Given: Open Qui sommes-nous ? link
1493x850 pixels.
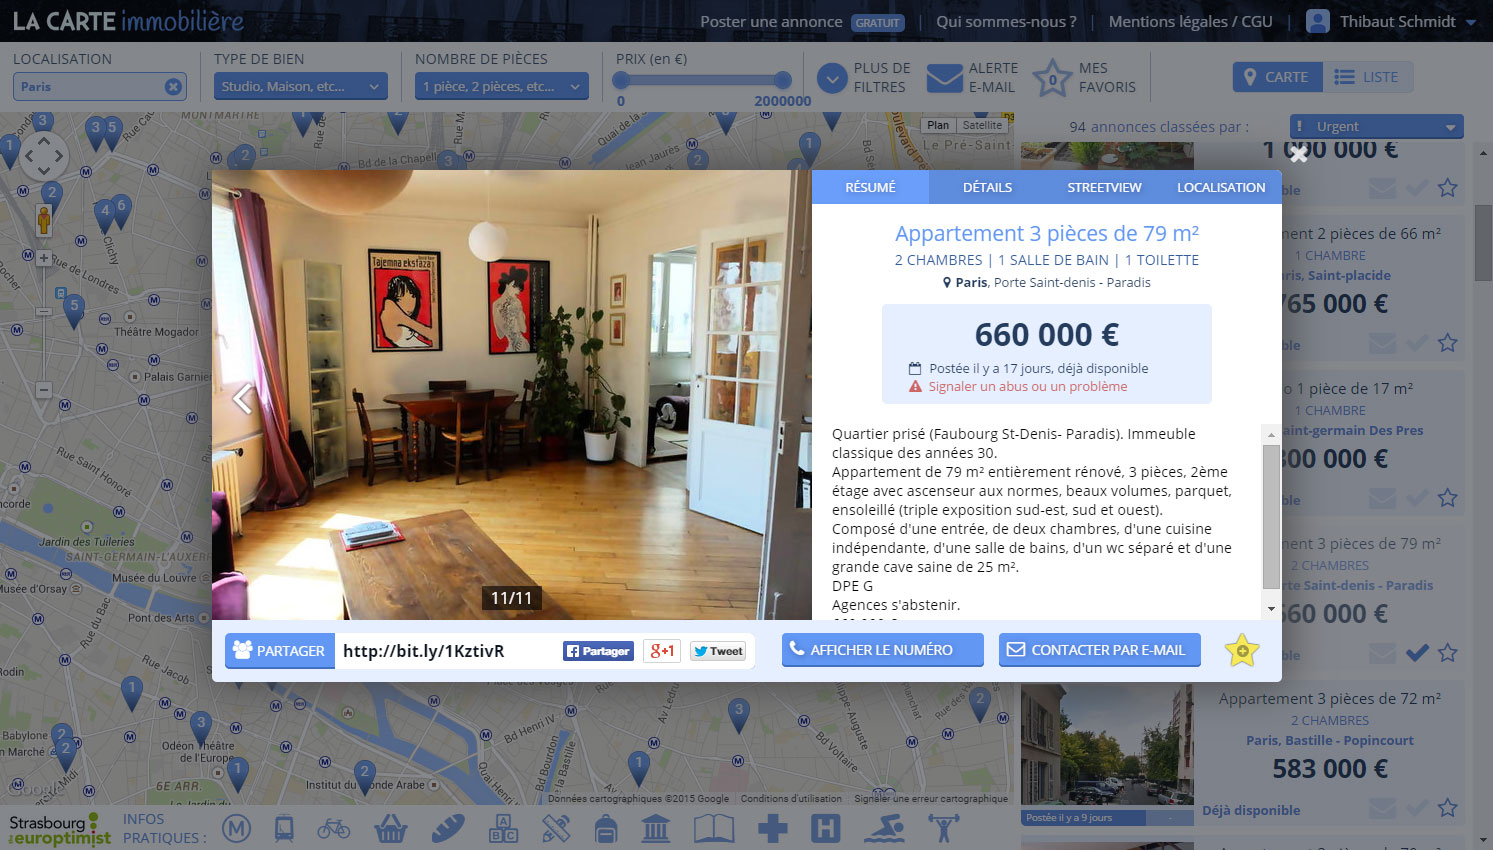Looking at the screenshot, I should tap(1006, 22).
